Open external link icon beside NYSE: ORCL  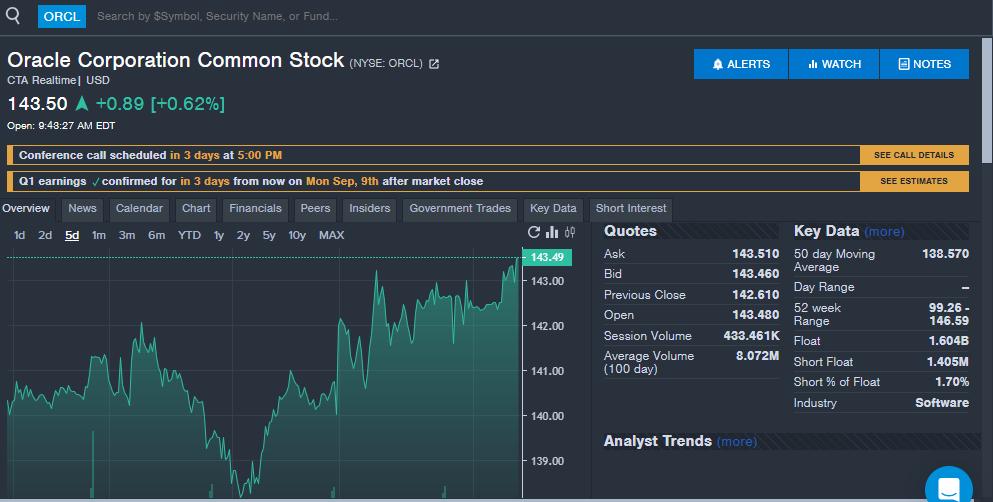point(434,64)
